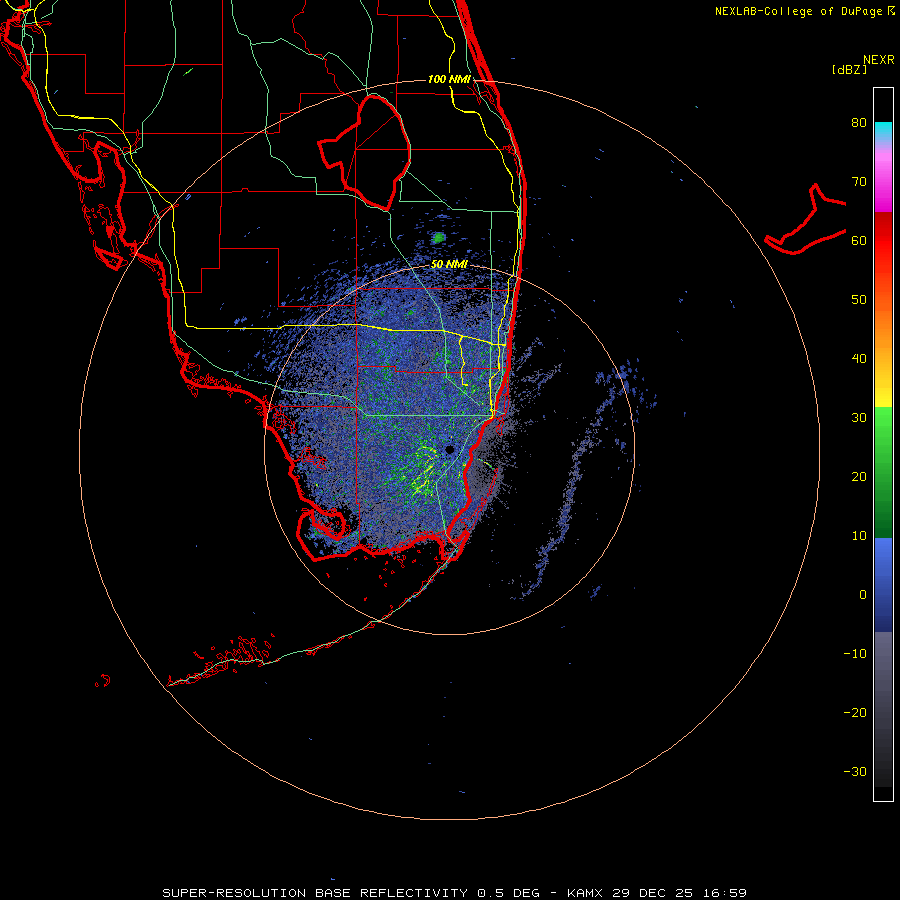Pick the green band of the reflectivity color bar
900x900 pixels.
click(x=883, y=472)
